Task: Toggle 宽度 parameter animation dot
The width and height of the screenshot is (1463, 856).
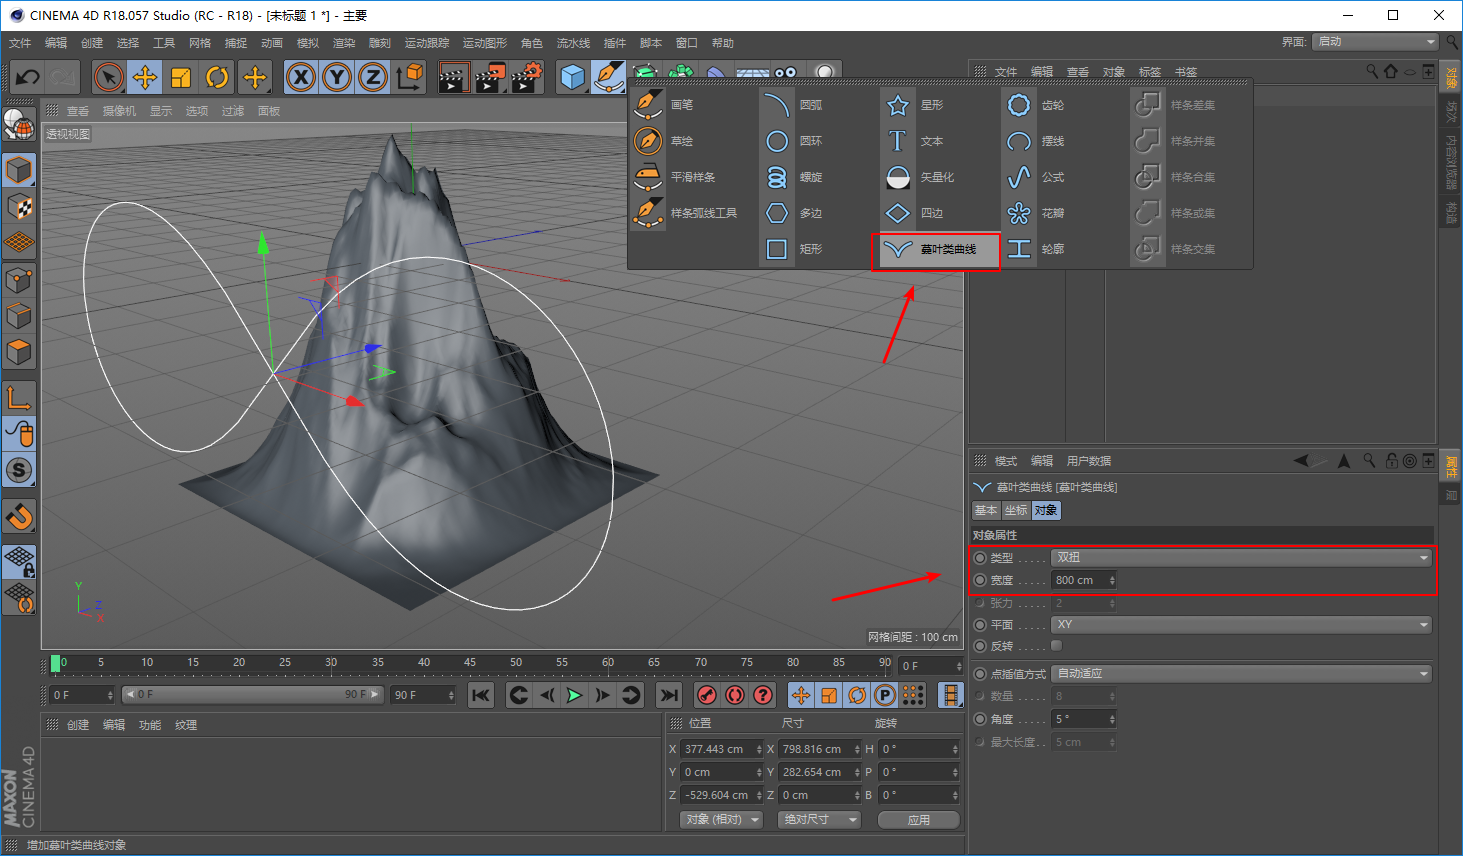Action: point(980,580)
